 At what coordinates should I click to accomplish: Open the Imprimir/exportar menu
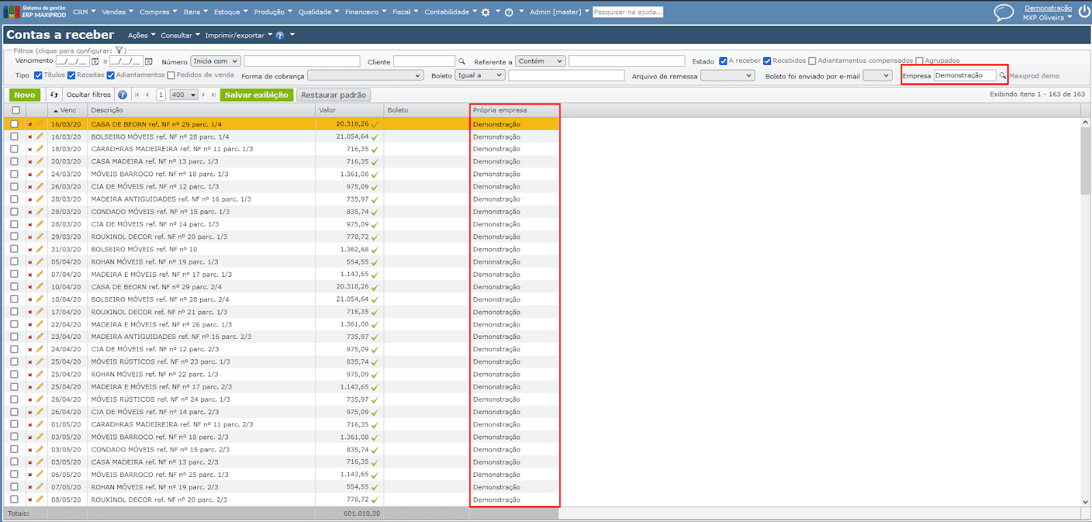click(237, 35)
